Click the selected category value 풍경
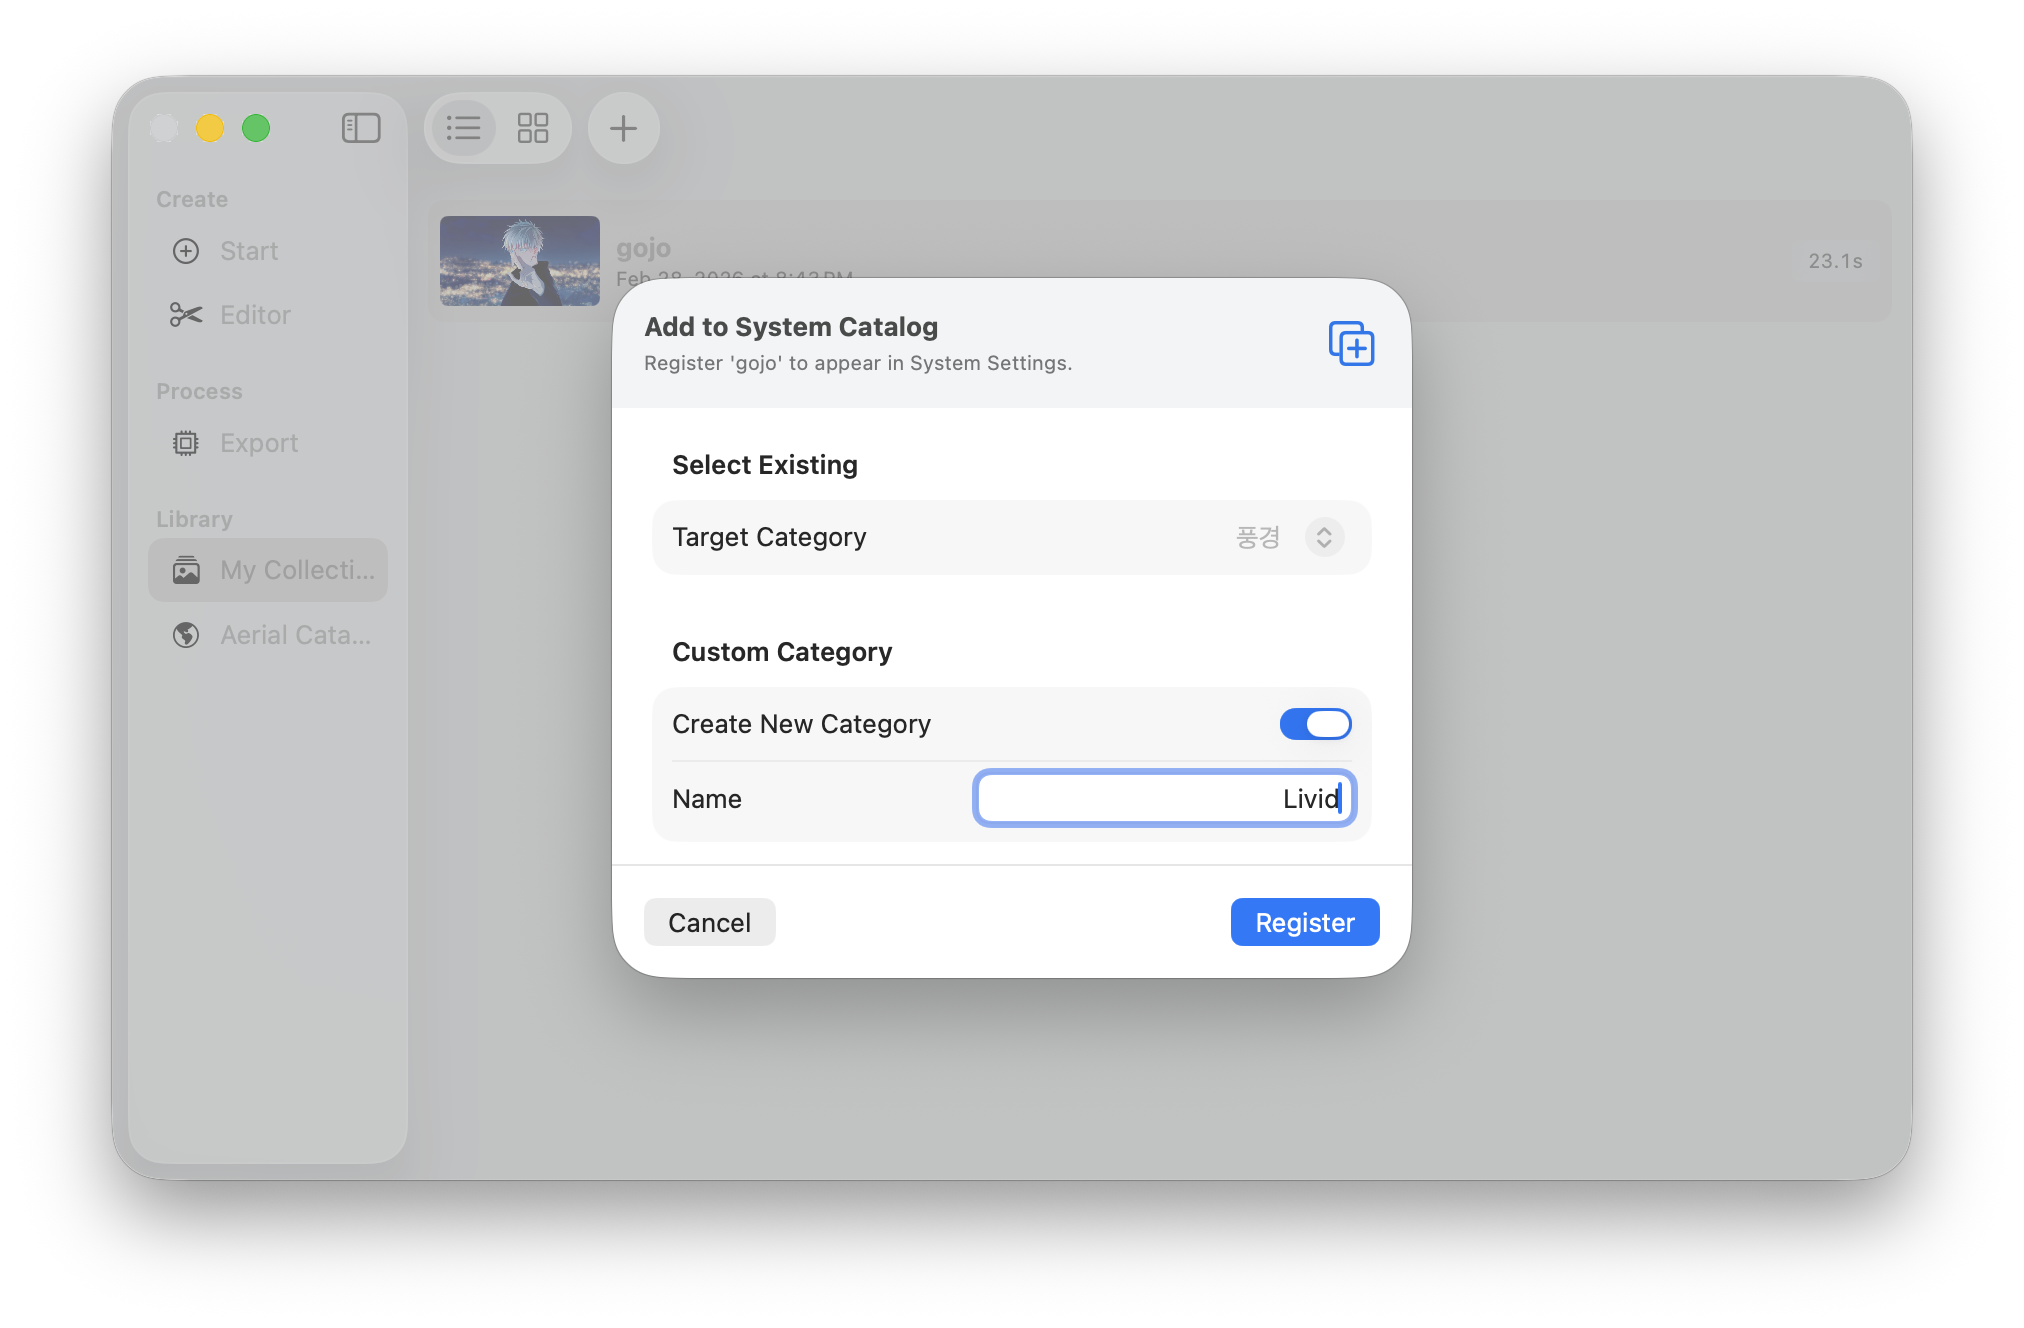Screen dimensions: 2024x1328 1258,538
